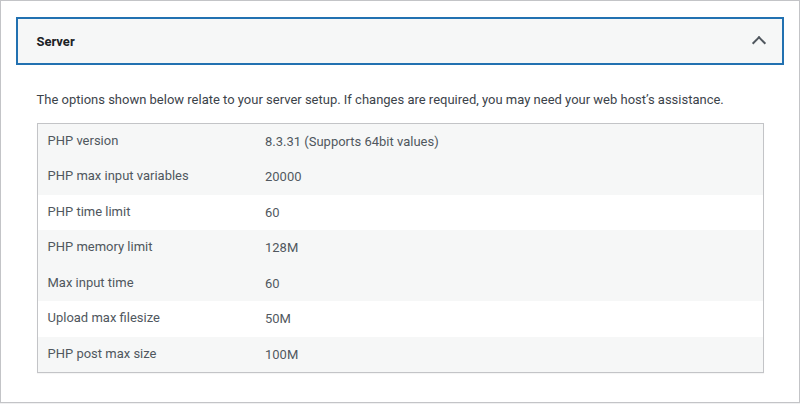Select the 'PHP time limit' label
800x404 pixels.
tap(89, 212)
